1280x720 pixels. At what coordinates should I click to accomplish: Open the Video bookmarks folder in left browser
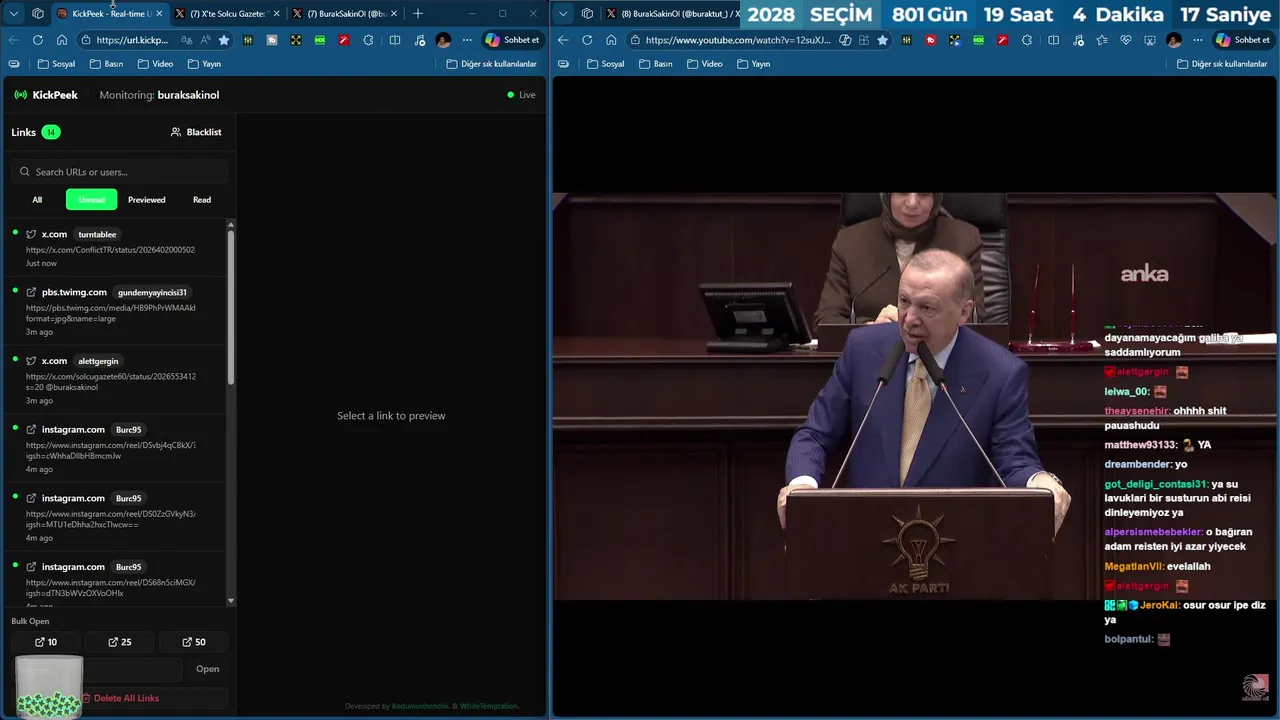pyautogui.click(x=154, y=64)
